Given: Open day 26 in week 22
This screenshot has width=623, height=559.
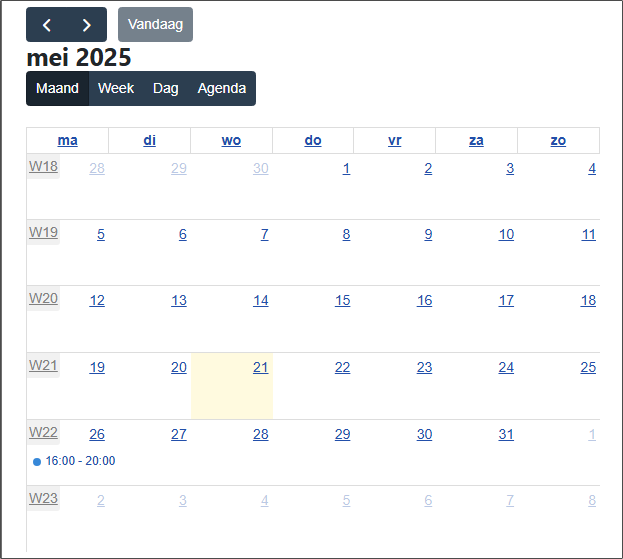Looking at the screenshot, I should [97, 434].
